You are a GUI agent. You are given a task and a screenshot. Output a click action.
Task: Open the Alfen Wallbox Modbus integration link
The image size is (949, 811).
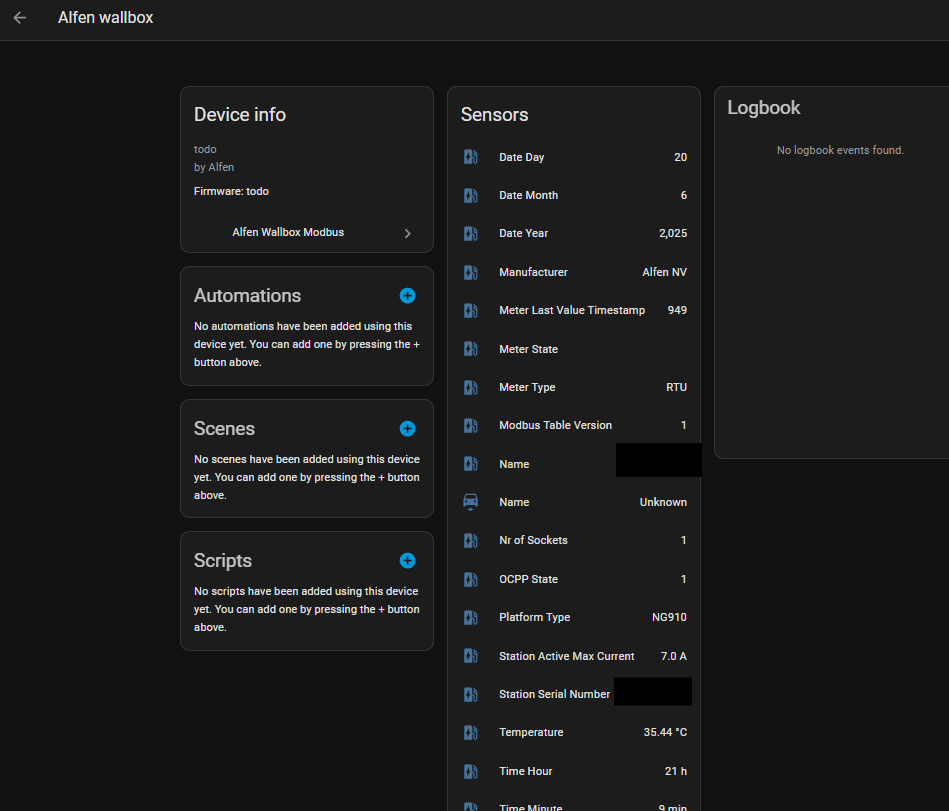click(288, 232)
